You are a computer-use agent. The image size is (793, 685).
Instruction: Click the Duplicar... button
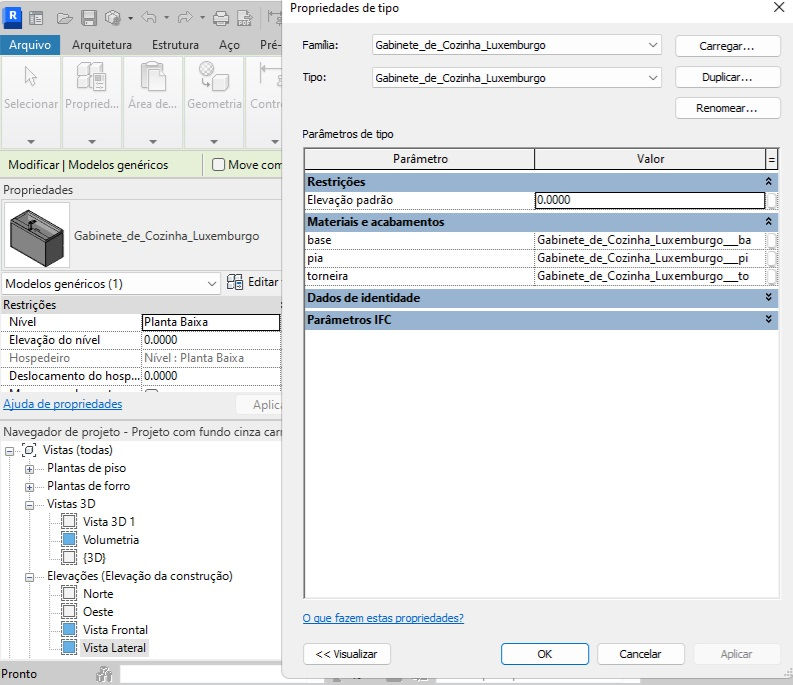click(727, 77)
